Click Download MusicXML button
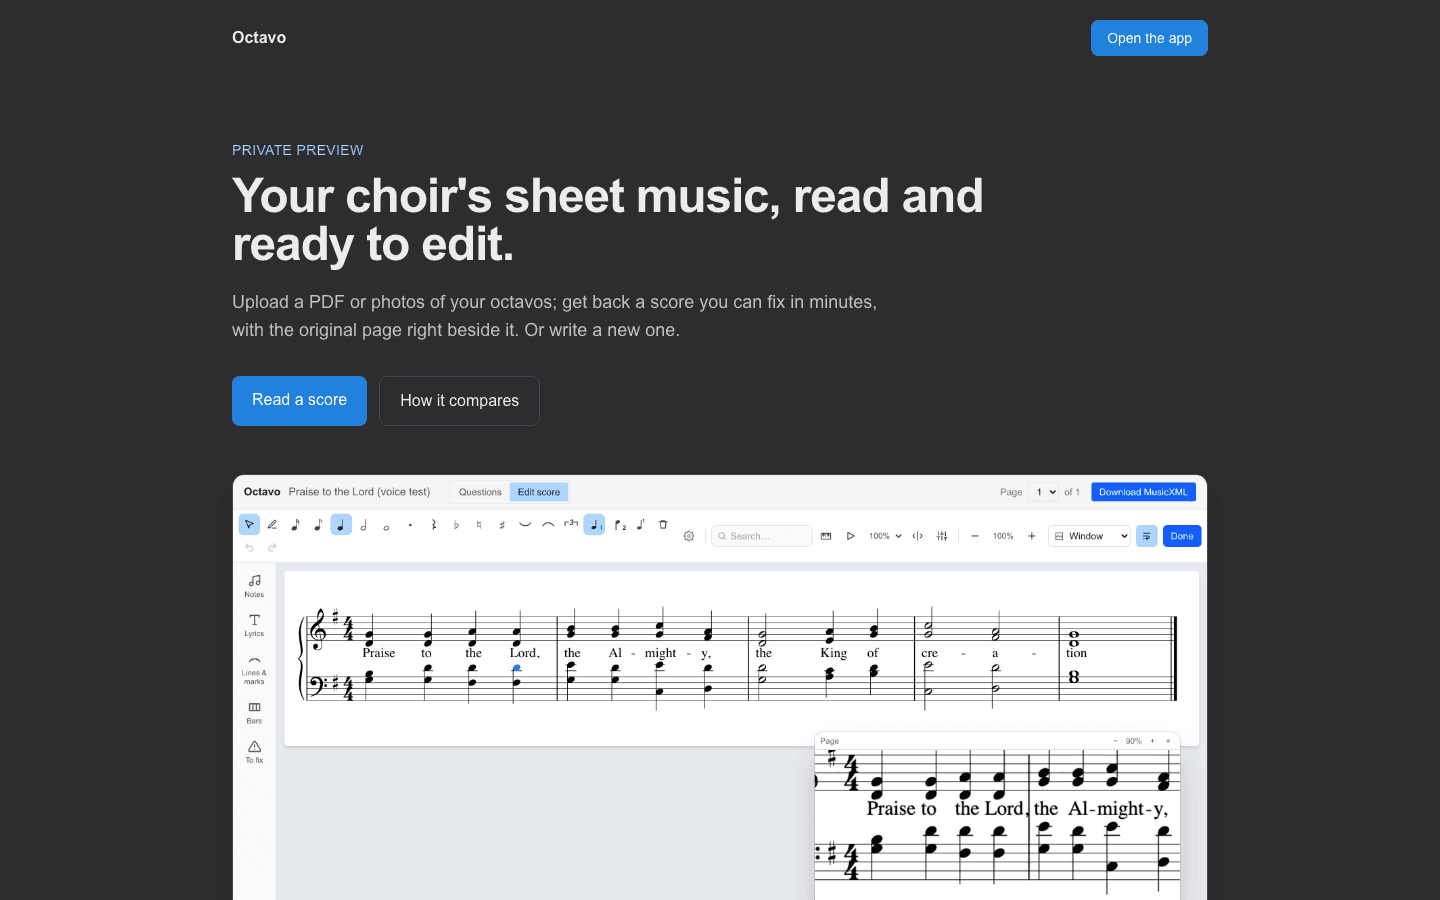This screenshot has height=900, width=1440. [x=1143, y=492]
